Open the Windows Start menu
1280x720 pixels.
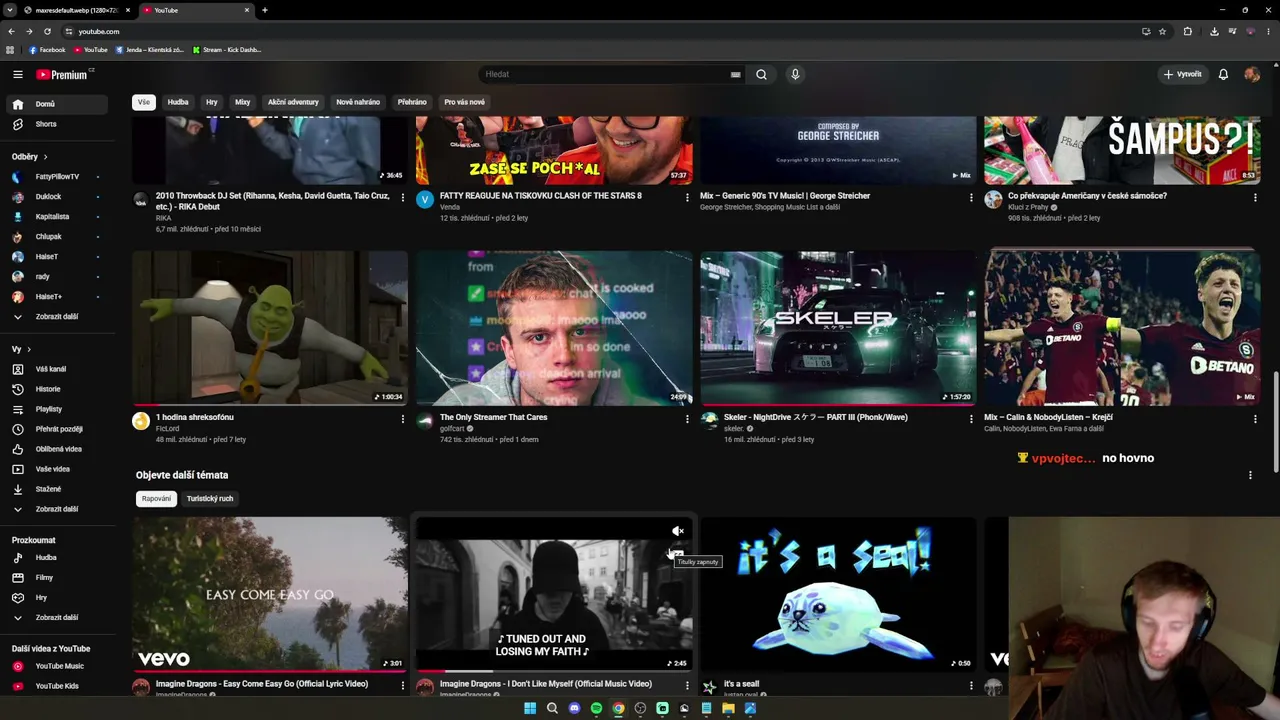[x=530, y=708]
